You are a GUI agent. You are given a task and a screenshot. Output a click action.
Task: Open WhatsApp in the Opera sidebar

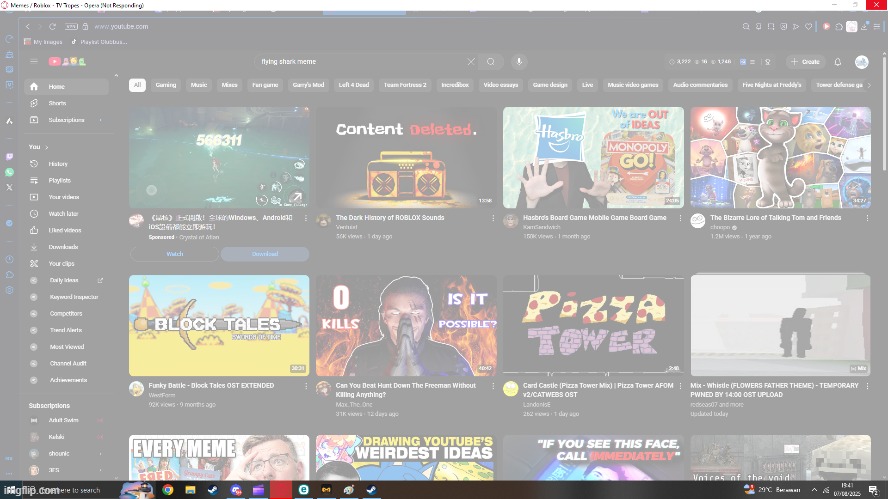point(9,172)
